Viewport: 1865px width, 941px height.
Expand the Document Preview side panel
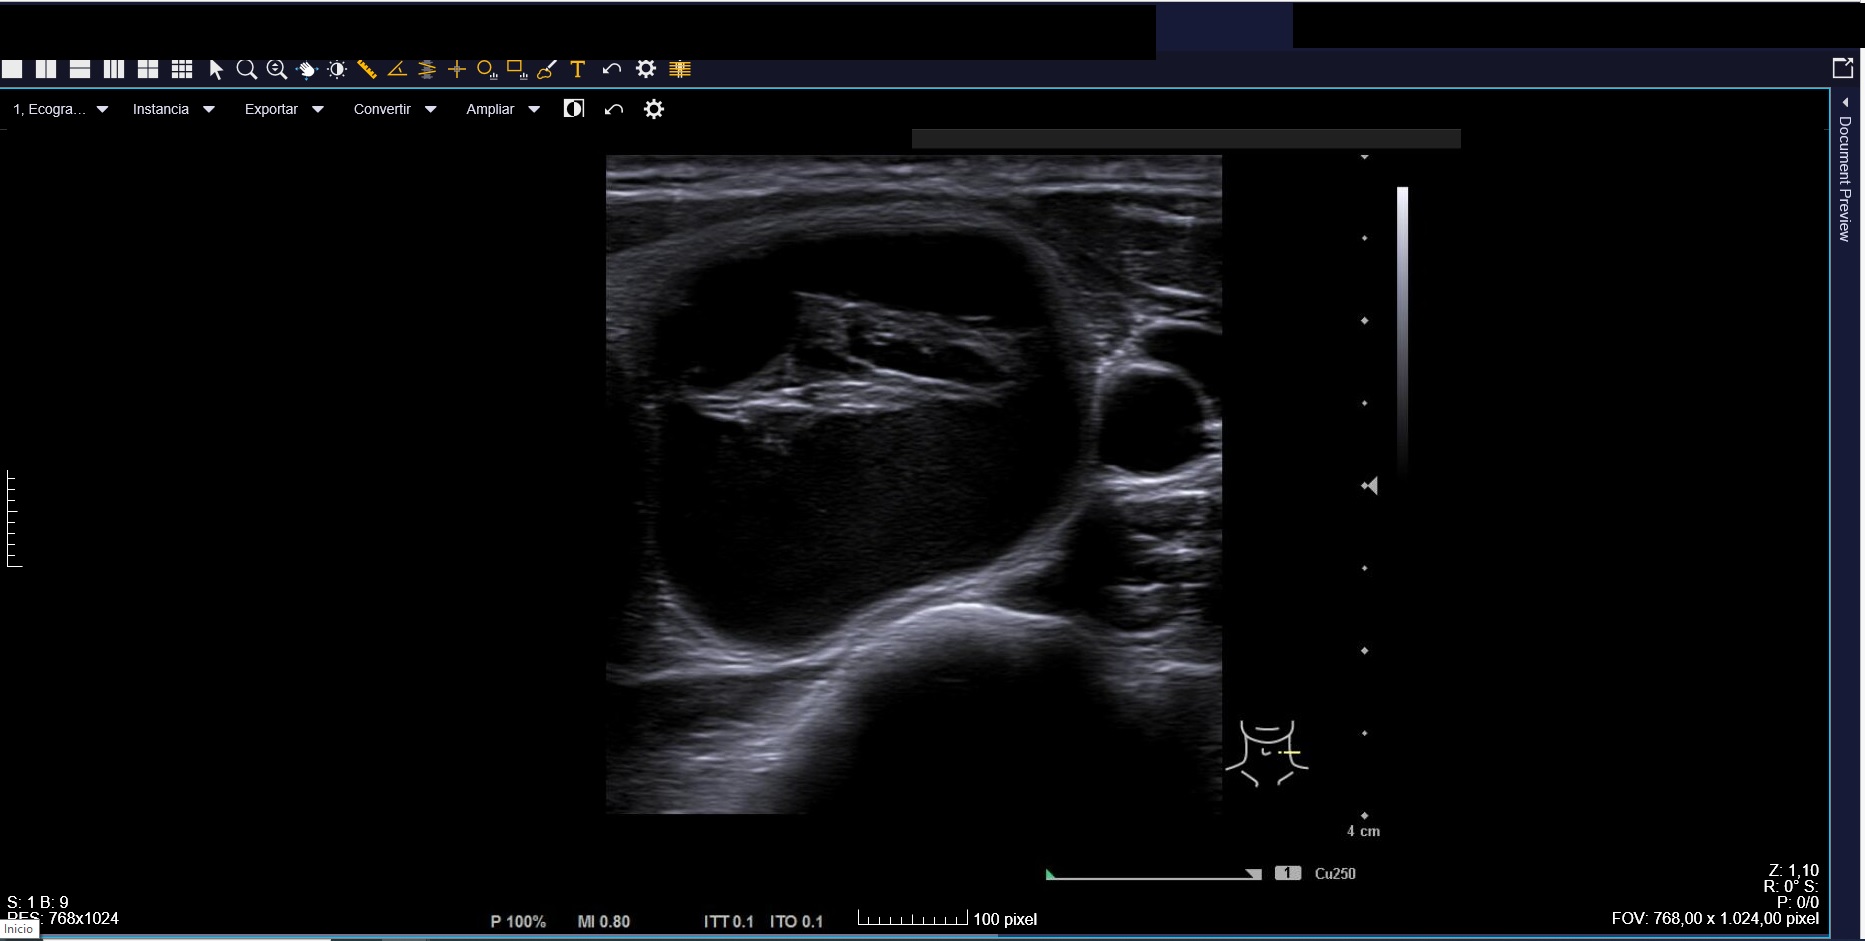pos(1845,170)
